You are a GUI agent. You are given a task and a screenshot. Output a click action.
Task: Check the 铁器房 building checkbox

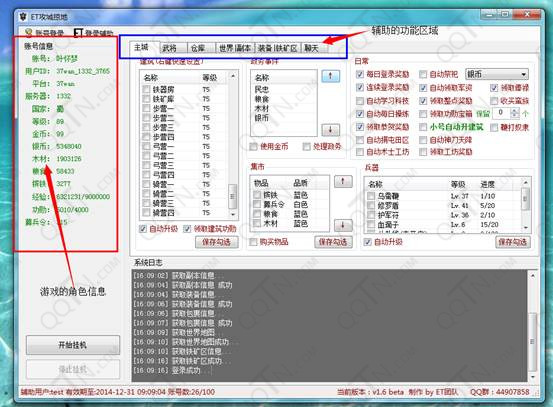(x=146, y=89)
